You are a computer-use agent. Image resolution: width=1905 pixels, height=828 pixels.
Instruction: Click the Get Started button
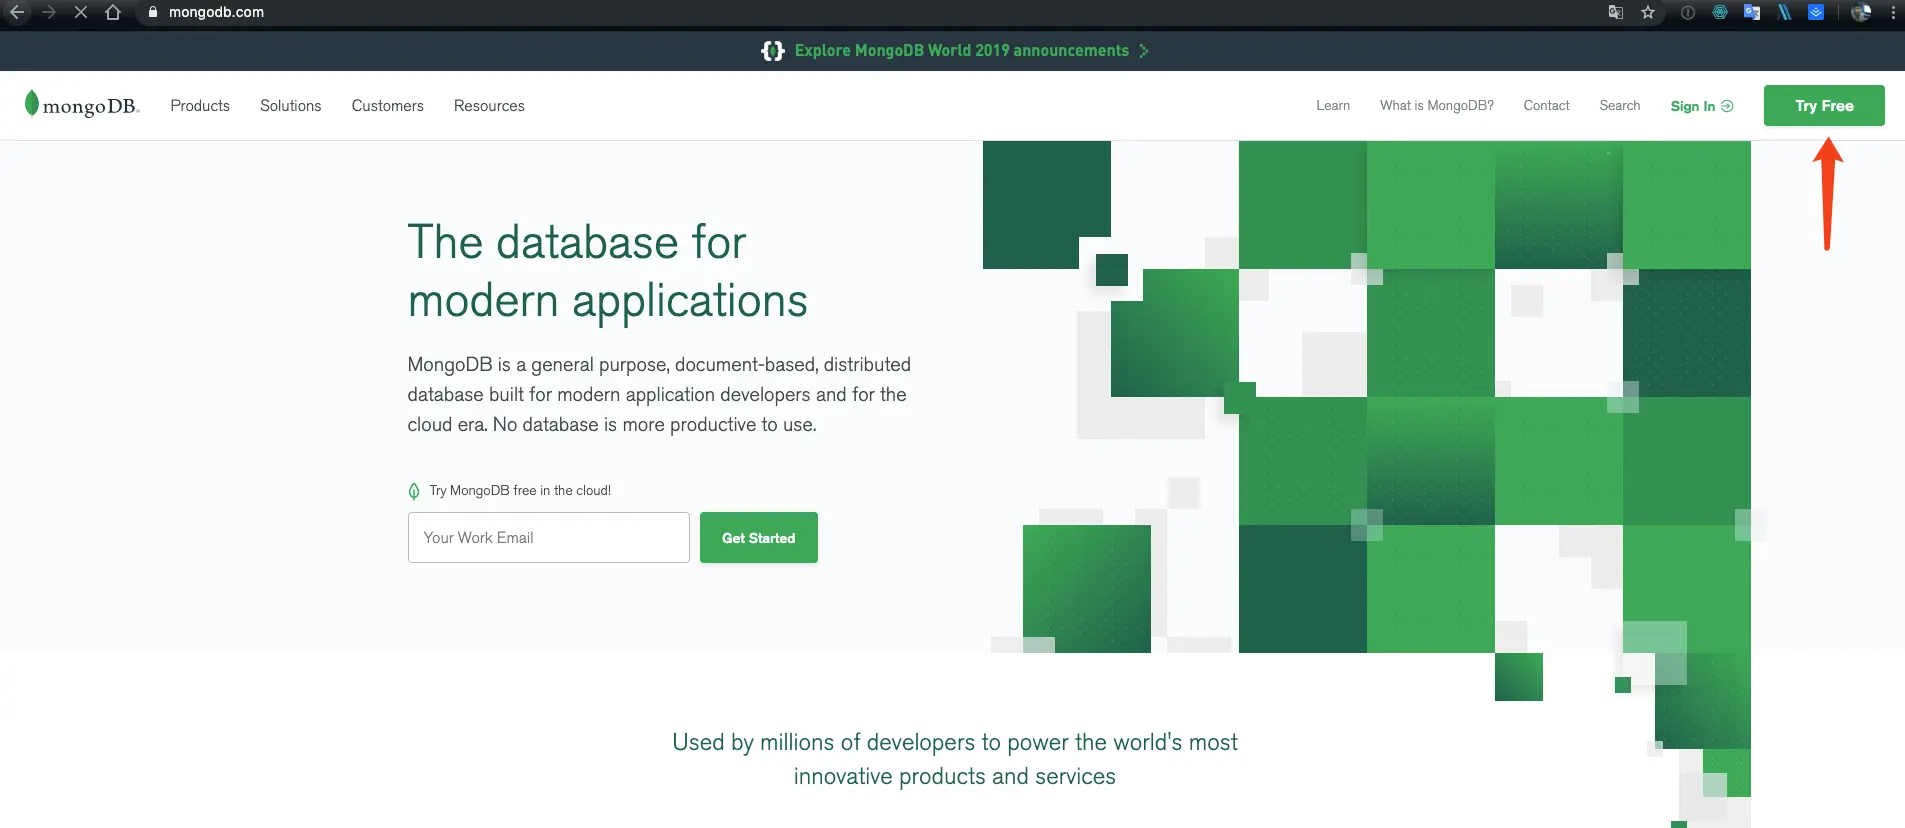pos(759,538)
